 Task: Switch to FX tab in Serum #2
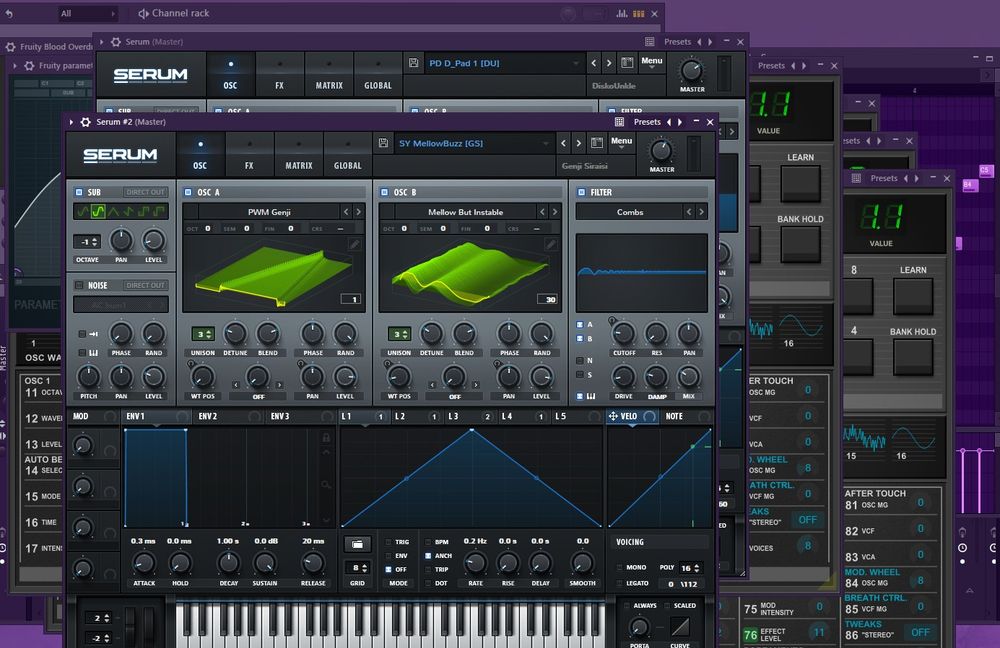tap(249, 154)
